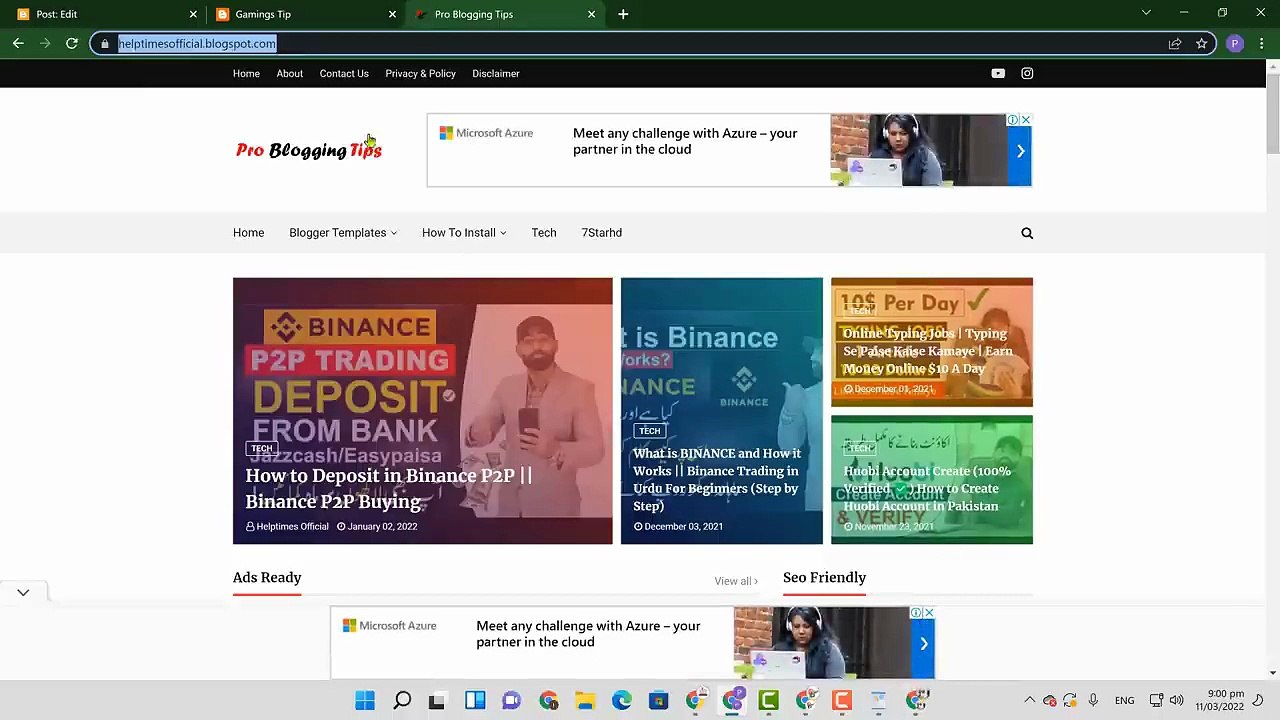The image size is (1280, 720).
Task: Open the YouTube icon in top bar
Action: (x=998, y=73)
